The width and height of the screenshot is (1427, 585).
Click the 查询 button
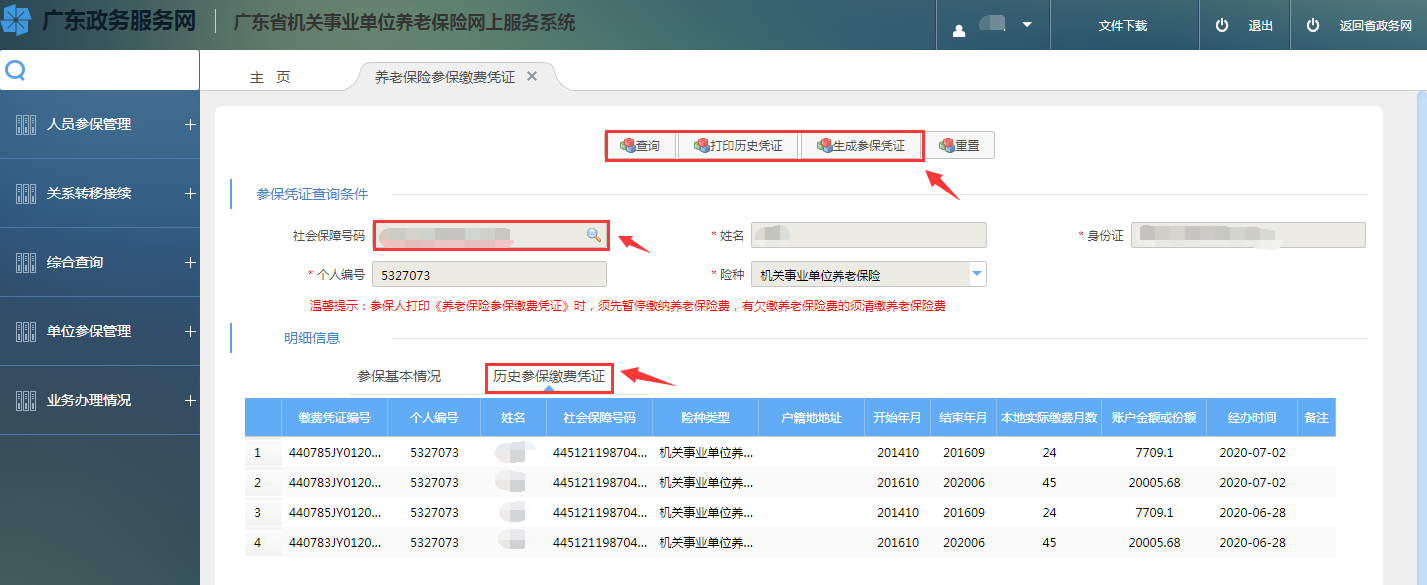[x=640, y=146]
